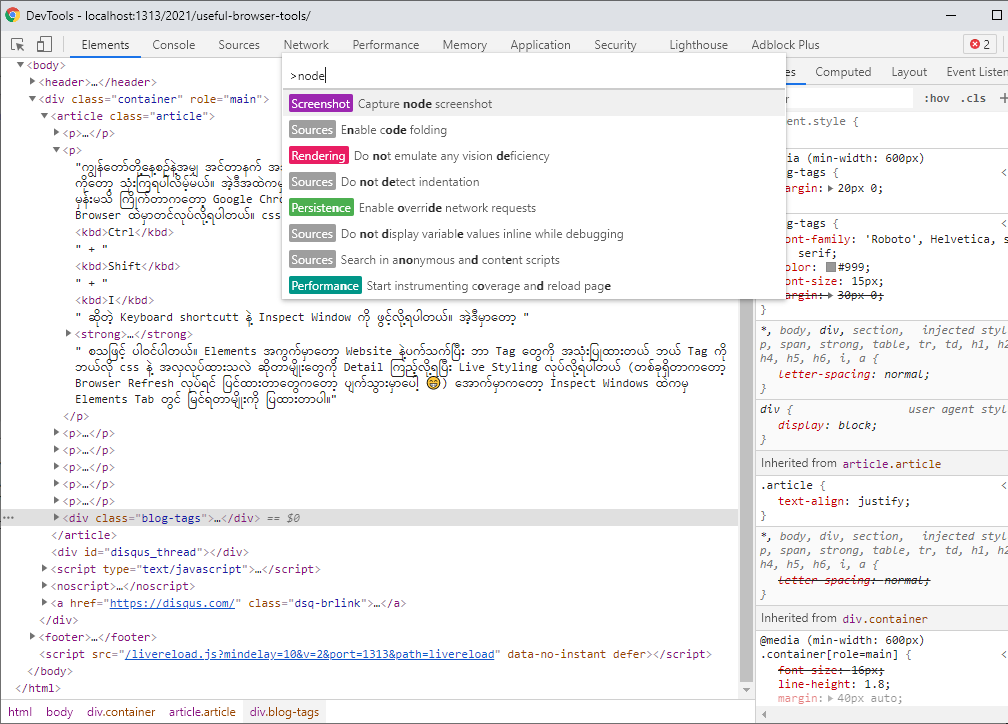Toggle the .cls classes button
This screenshot has height=724, width=1008.
pyautogui.click(x=973, y=98)
